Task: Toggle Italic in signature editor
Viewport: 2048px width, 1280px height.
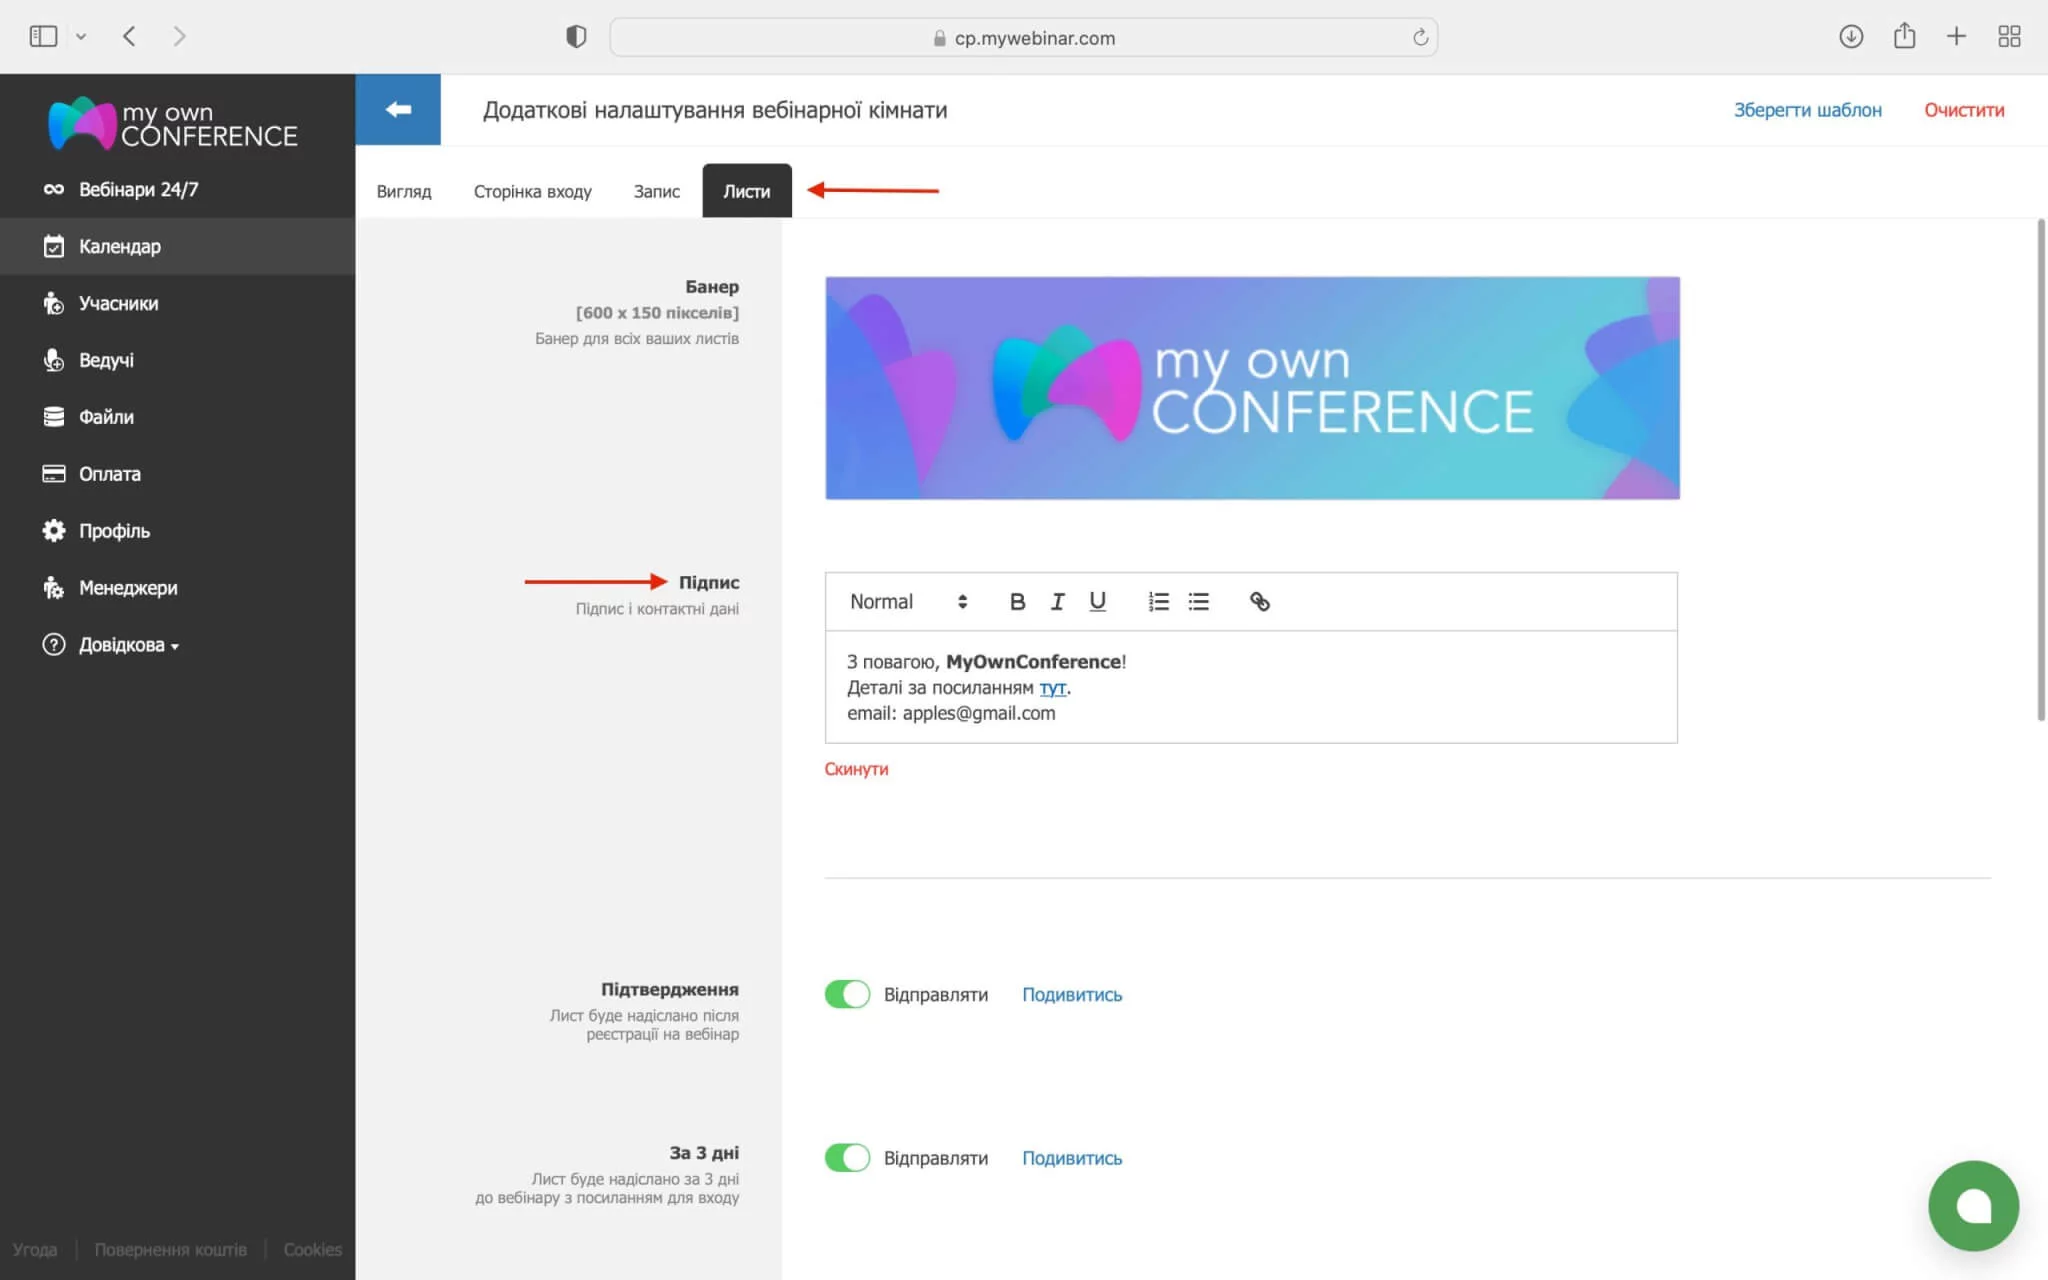Action: point(1057,601)
